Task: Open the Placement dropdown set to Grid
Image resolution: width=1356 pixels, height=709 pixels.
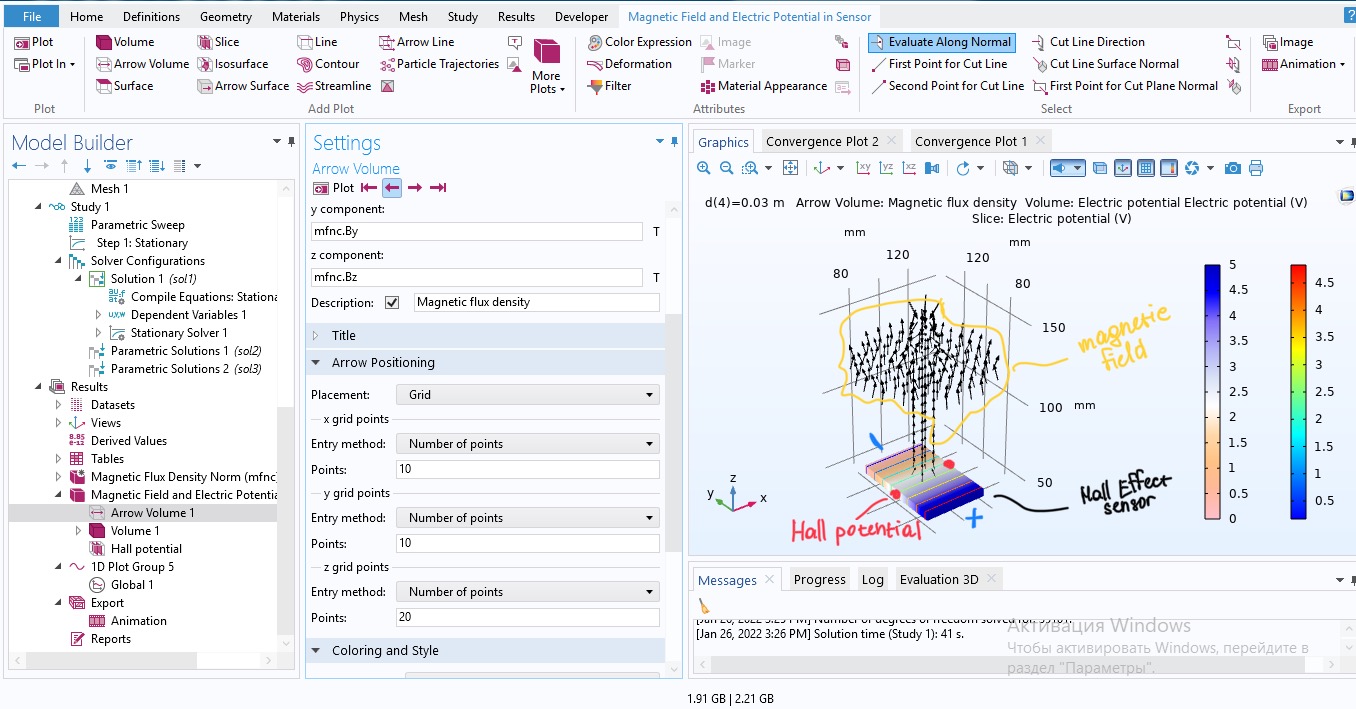Action: (527, 395)
